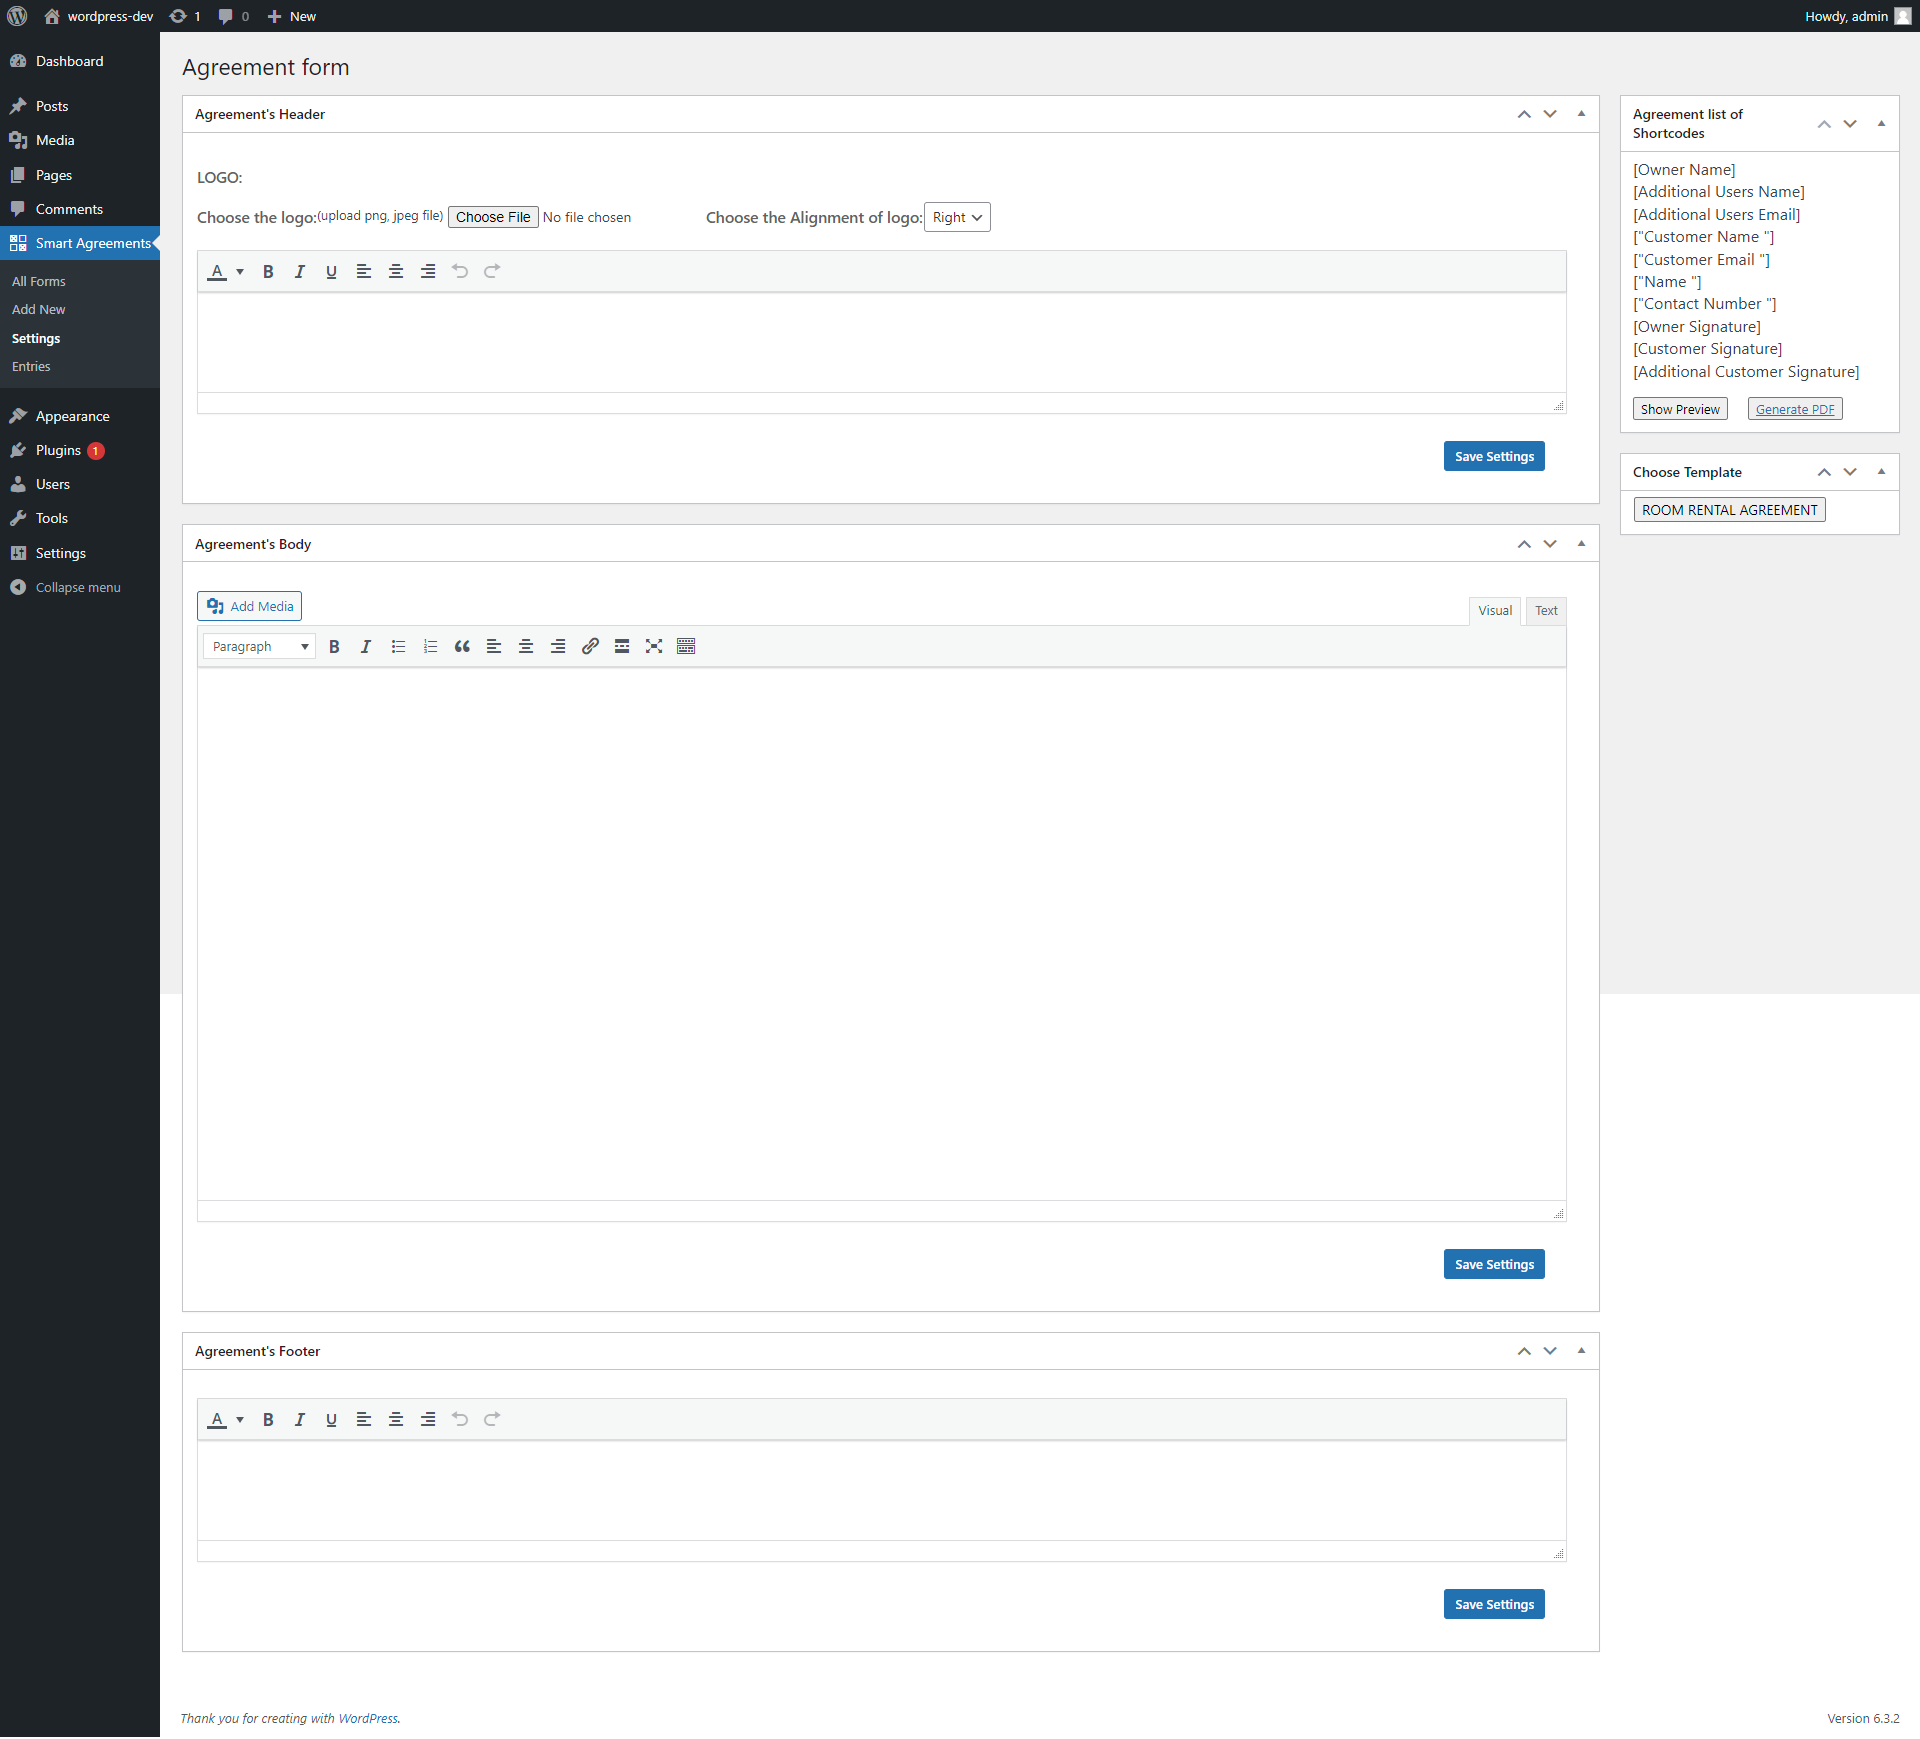Screen dimensions: 1920x1739
Task: Click Italic in the Agreement's Header editor
Action: pyautogui.click(x=300, y=272)
